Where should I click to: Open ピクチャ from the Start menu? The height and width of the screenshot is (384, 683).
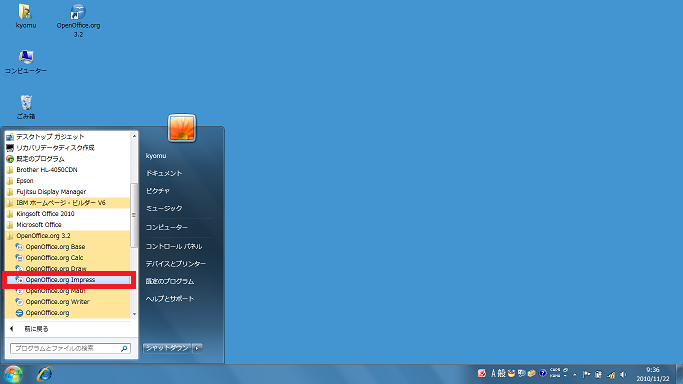point(158,191)
